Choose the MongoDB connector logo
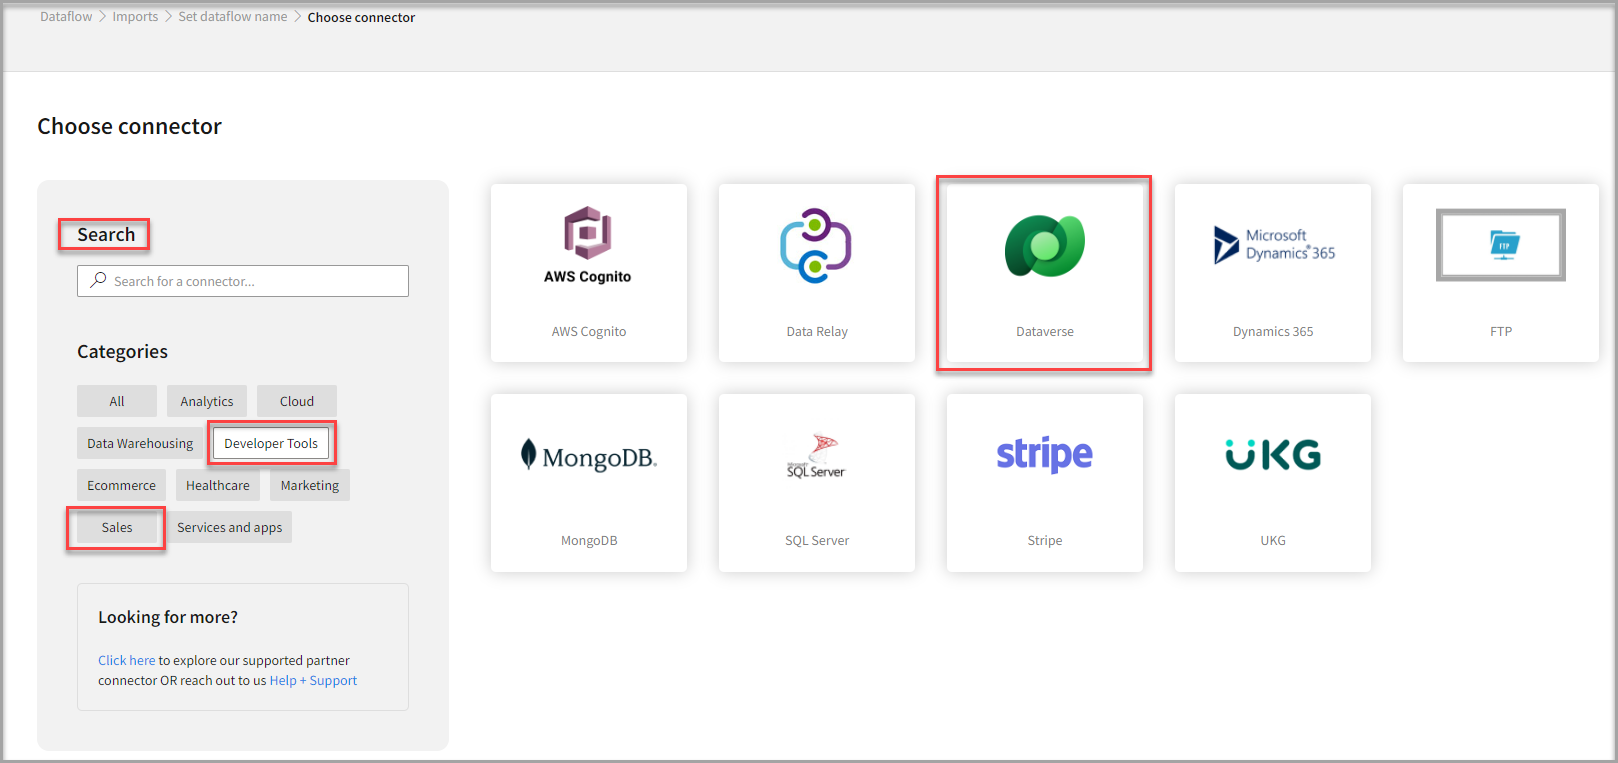 [x=589, y=457]
